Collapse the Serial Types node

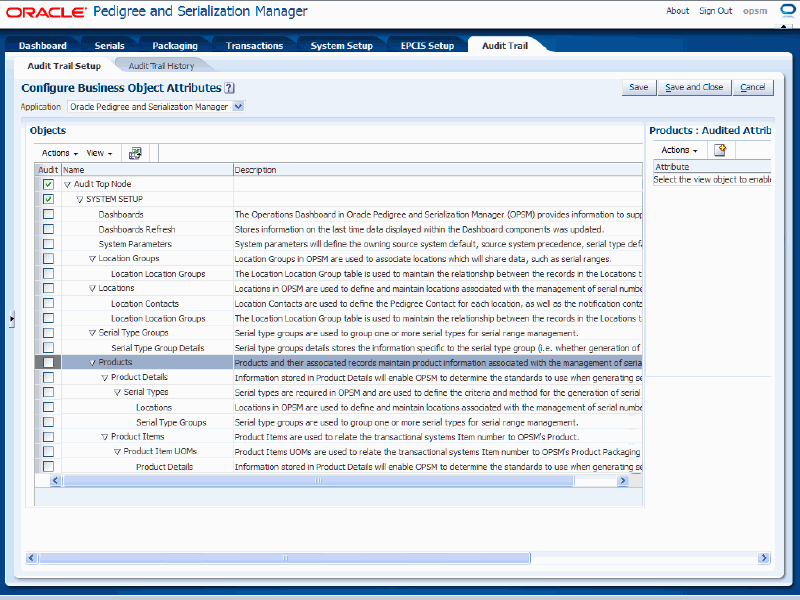[x=117, y=392]
